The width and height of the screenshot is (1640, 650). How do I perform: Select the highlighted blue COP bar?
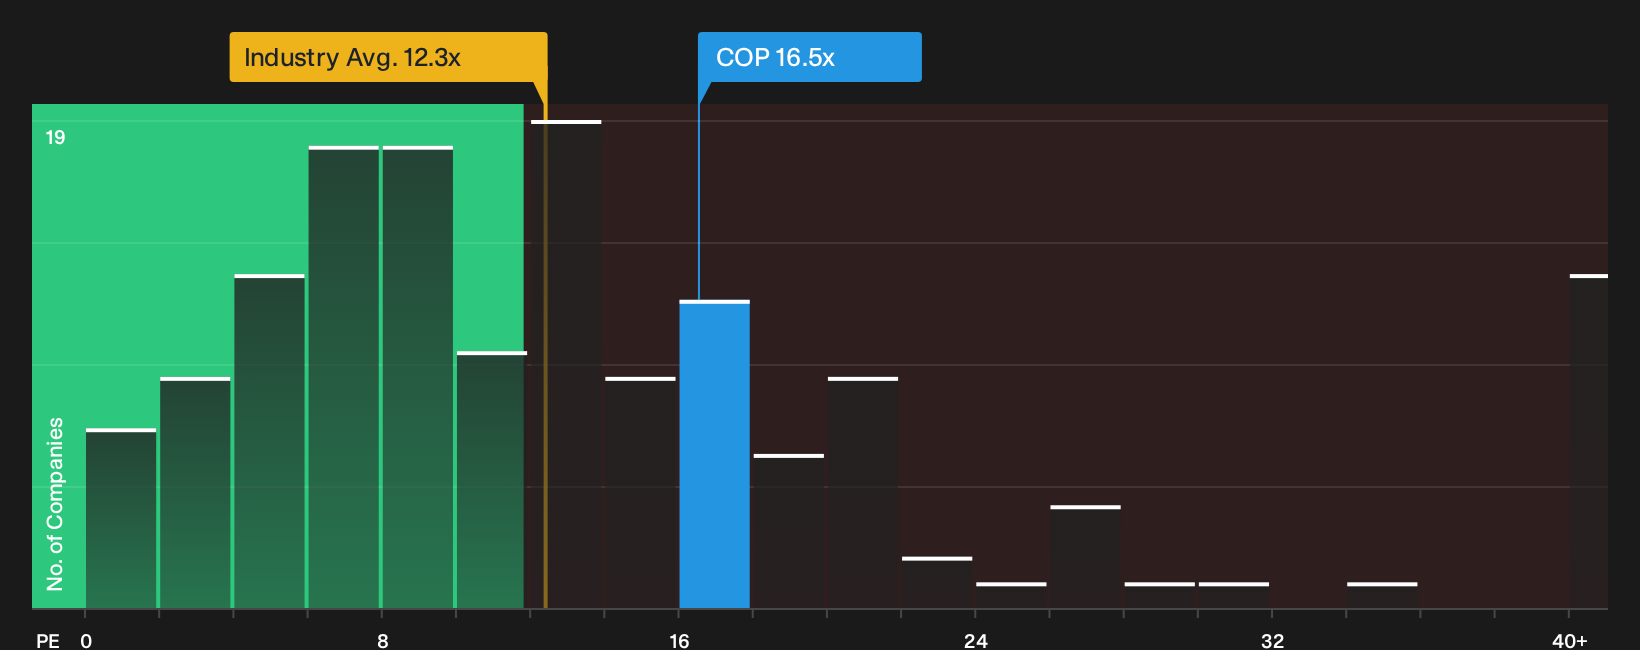coord(715,455)
